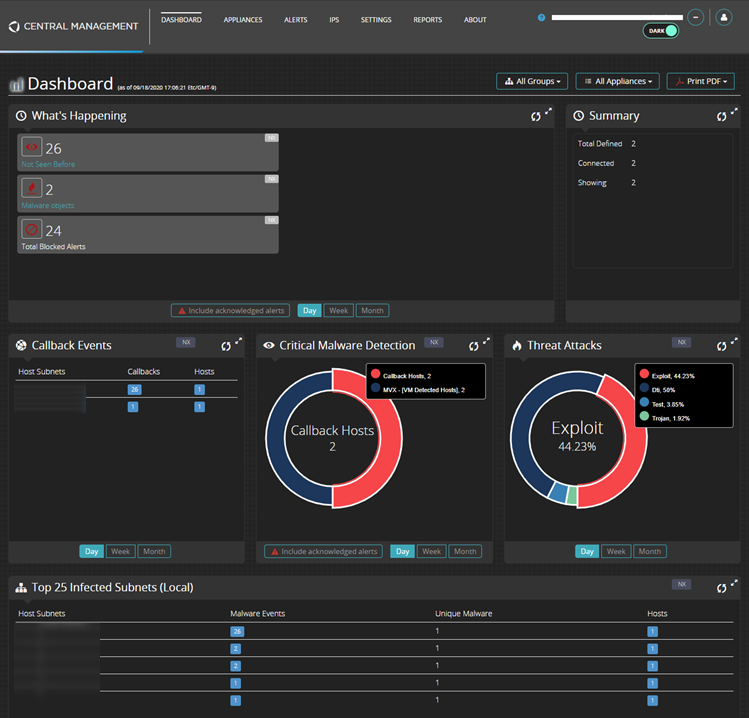749x718 pixels.
Task: Refresh the Threat Attacks panel
Action: [721, 346]
